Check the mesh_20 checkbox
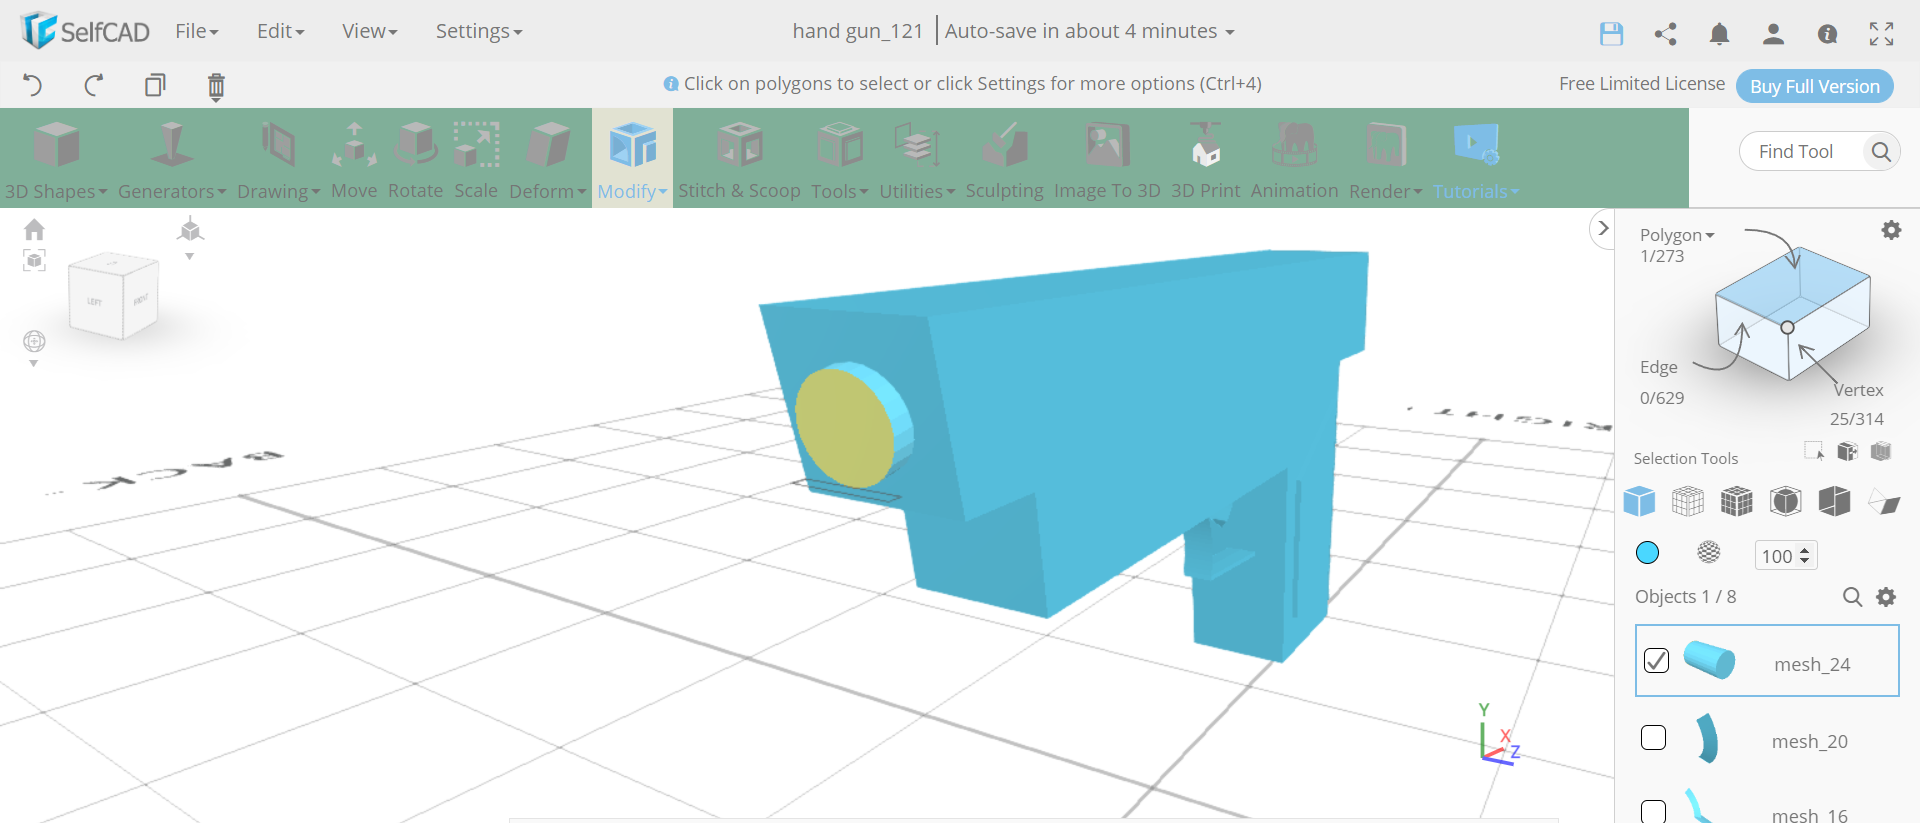 pos(1654,738)
